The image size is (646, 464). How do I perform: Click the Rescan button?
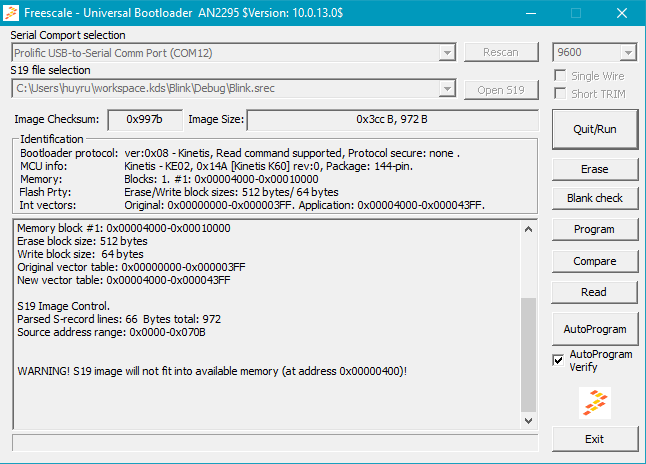(x=501, y=52)
